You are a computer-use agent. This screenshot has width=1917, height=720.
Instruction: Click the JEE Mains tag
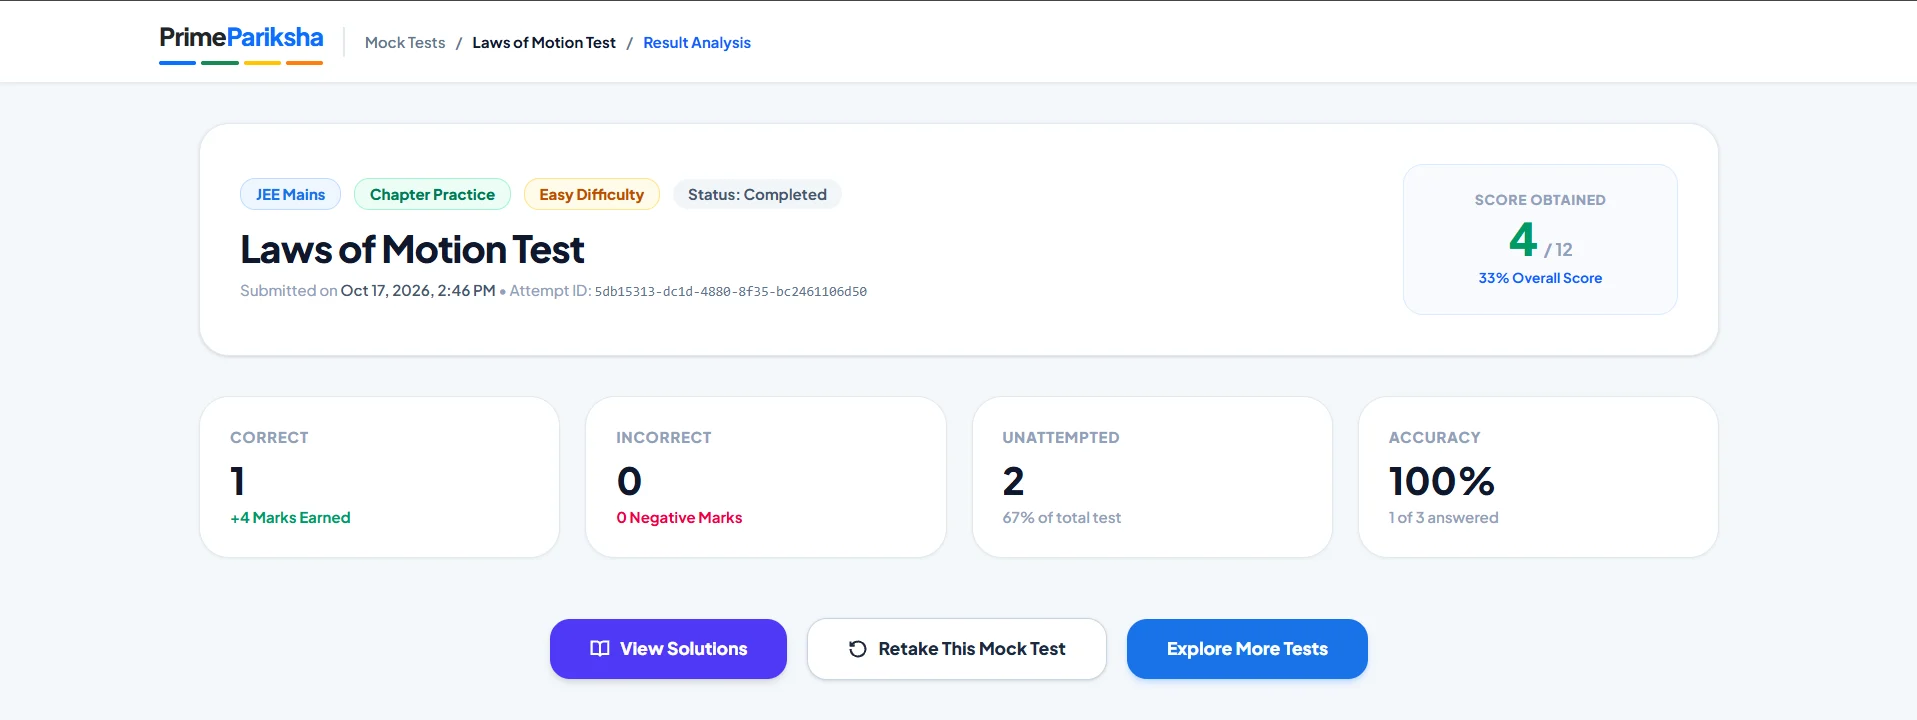click(290, 194)
